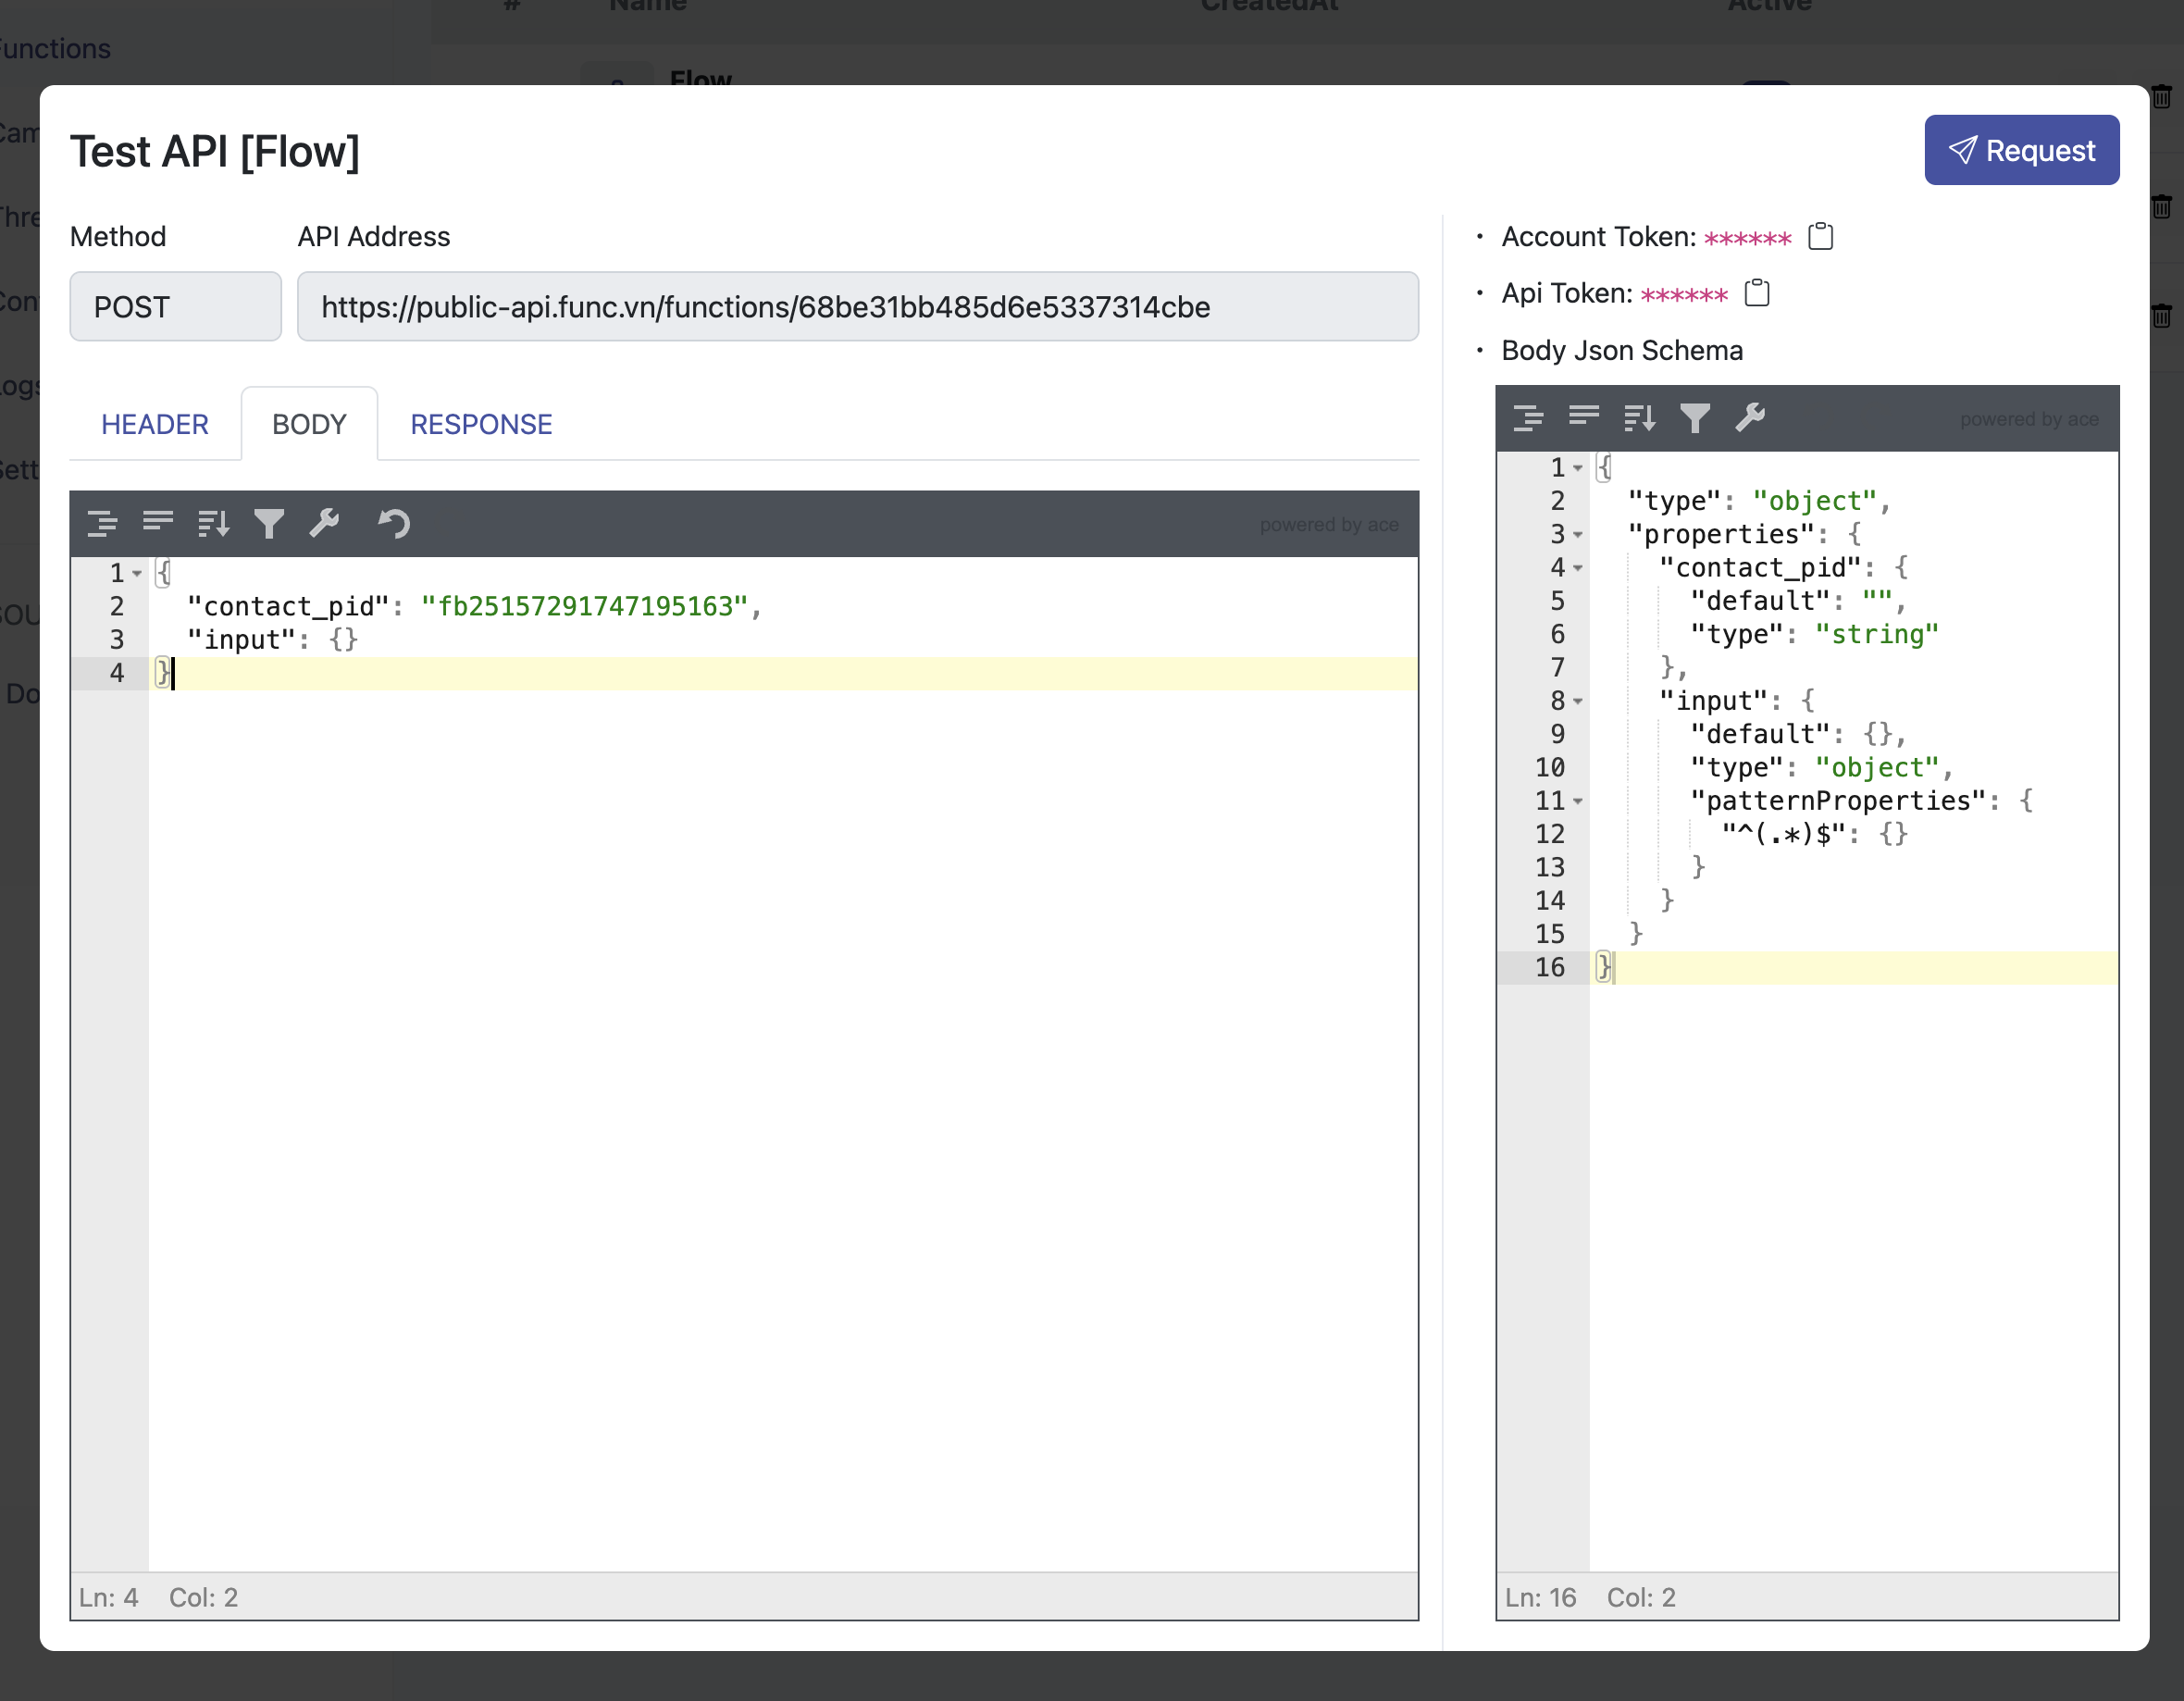Image resolution: width=2184 pixels, height=1701 pixels.
Task: Click repair JSON wrench in body editor
Action: [324, 523]
